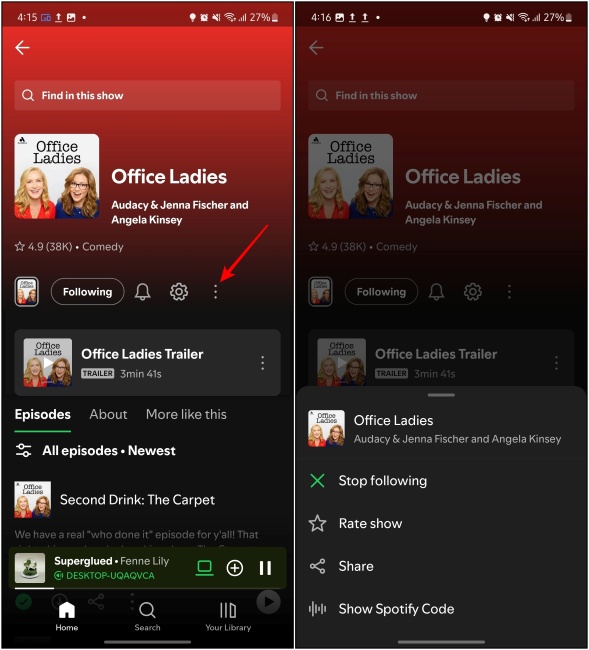Tap the star icon next to Rate show
The width and height of the screenshot is (589, 650).
point(318,524)
